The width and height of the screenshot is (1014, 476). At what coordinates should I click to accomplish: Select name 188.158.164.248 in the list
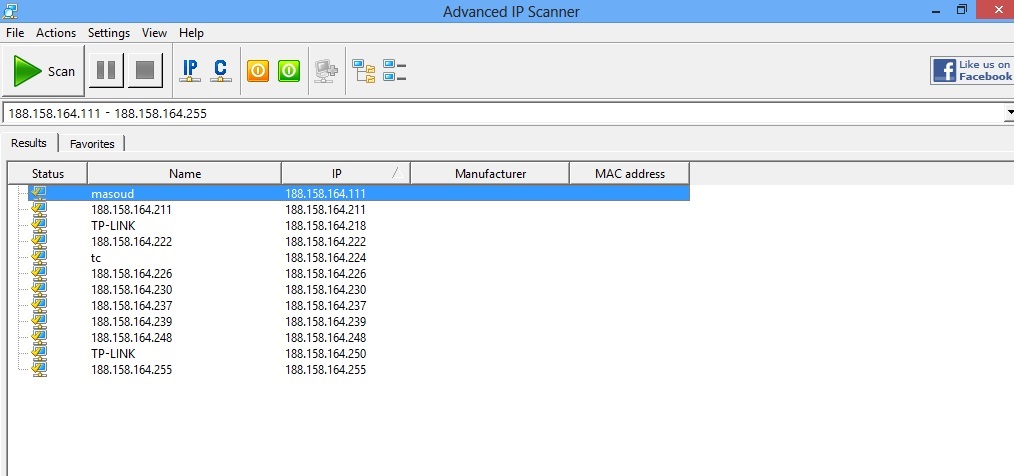tap(131, 338)
